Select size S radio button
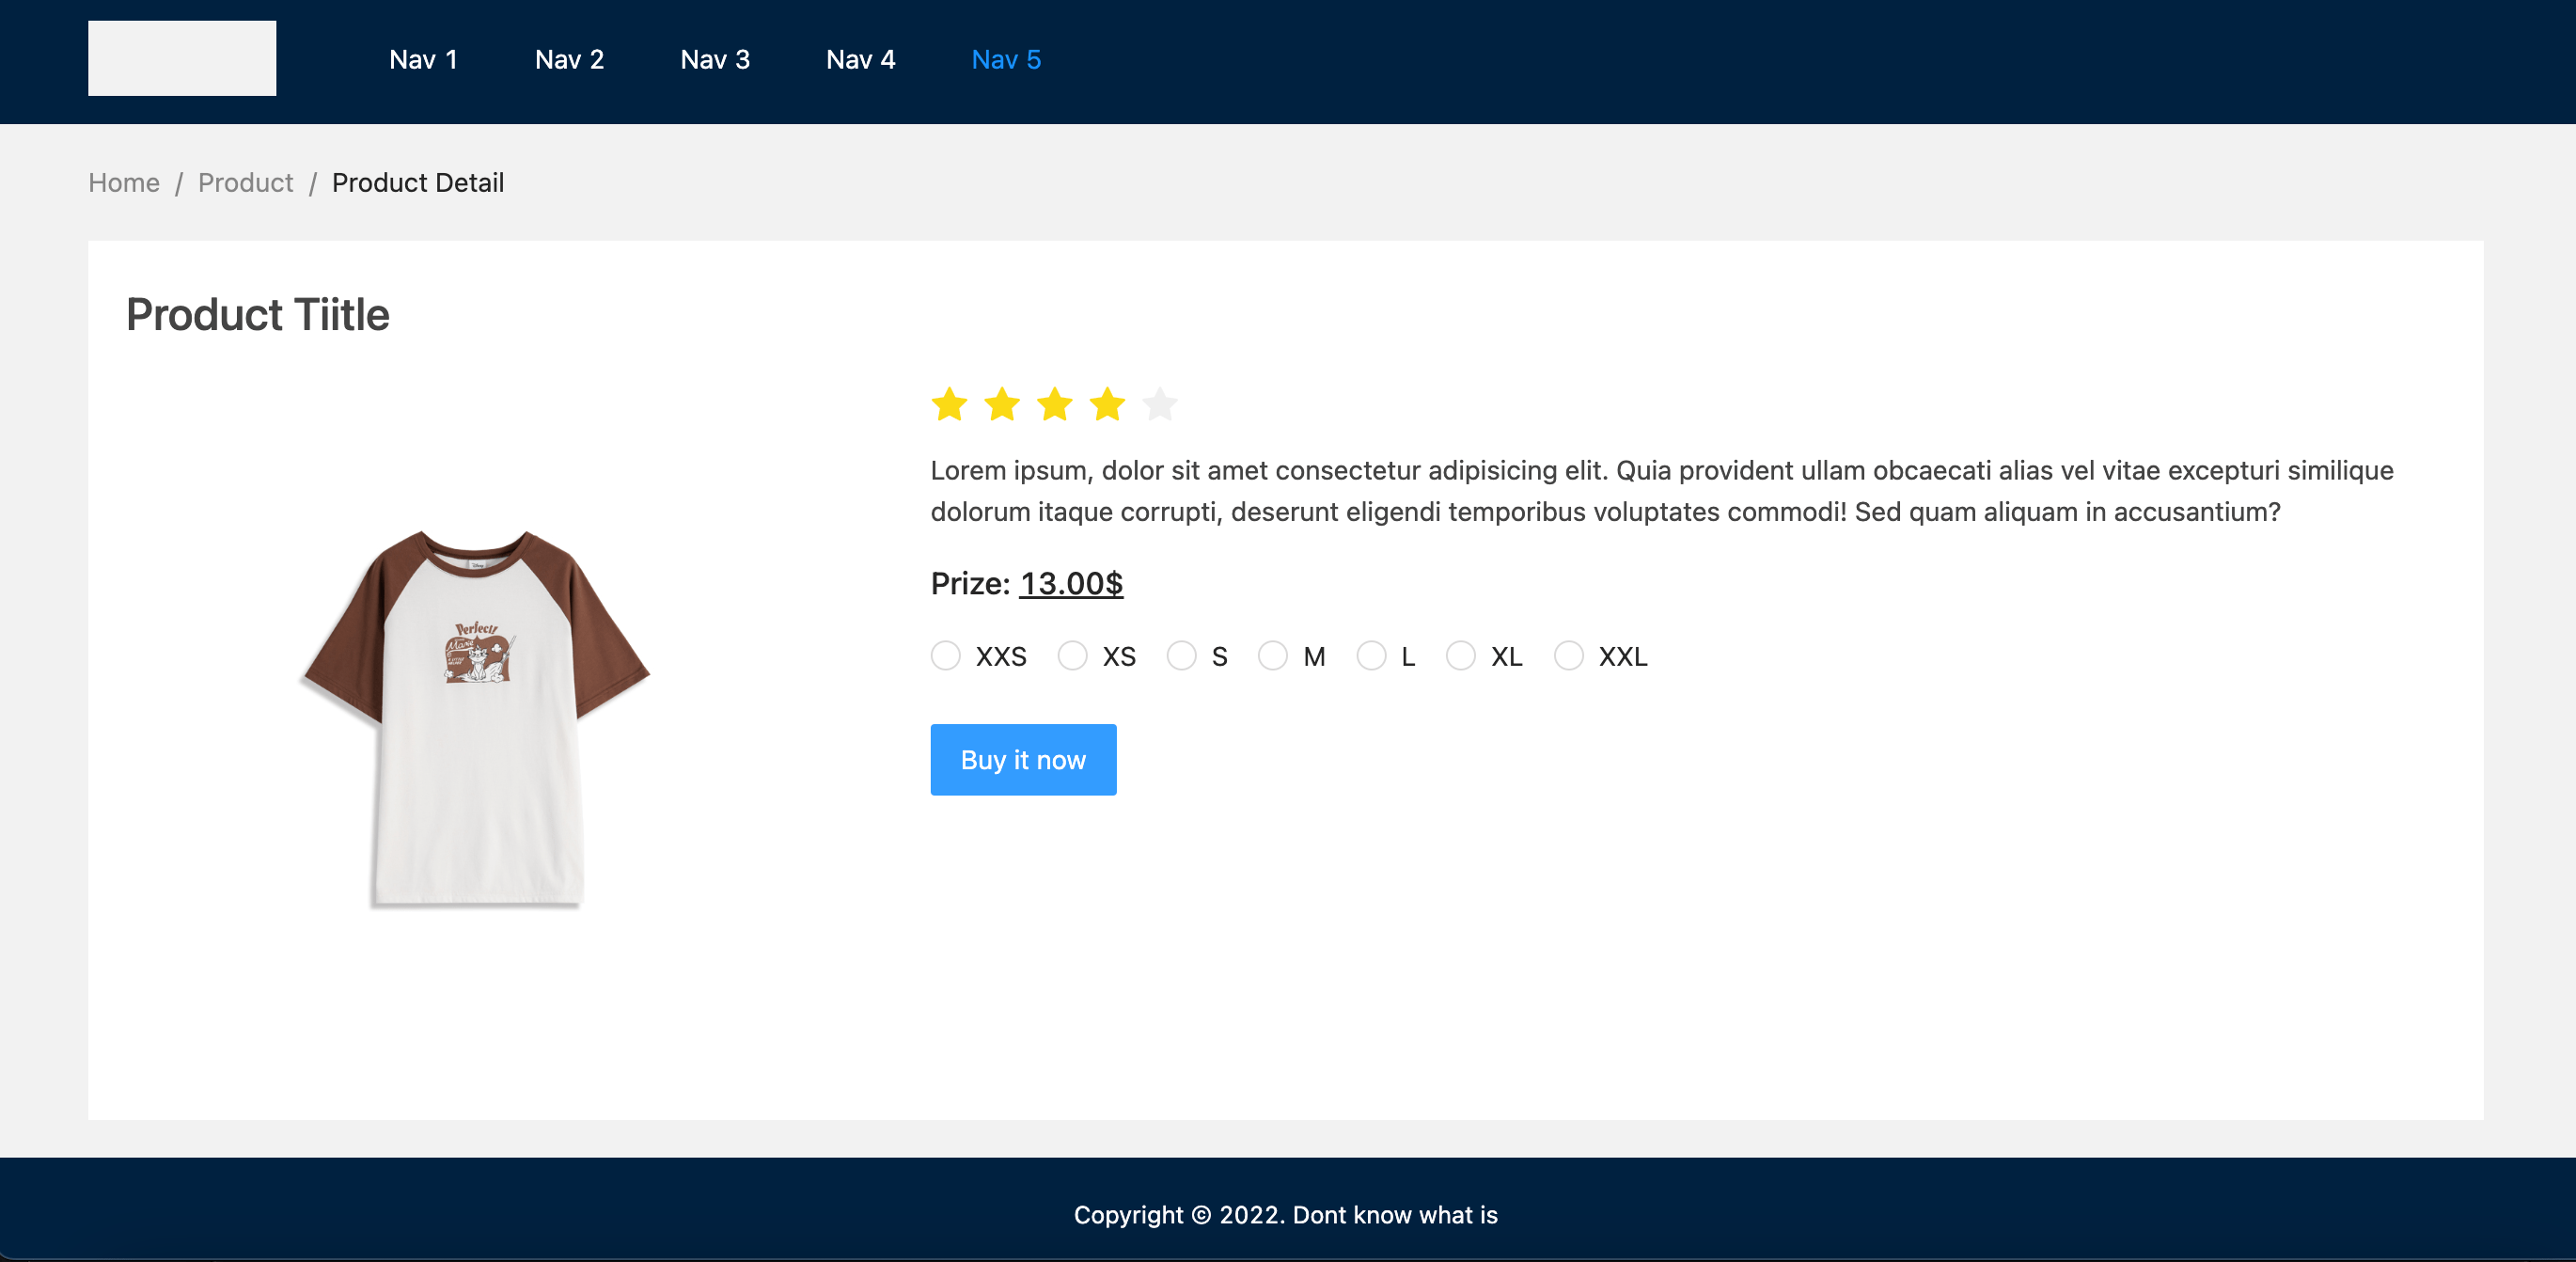The width and height of the screenshot is (2576, 1262). point(1182,656)
